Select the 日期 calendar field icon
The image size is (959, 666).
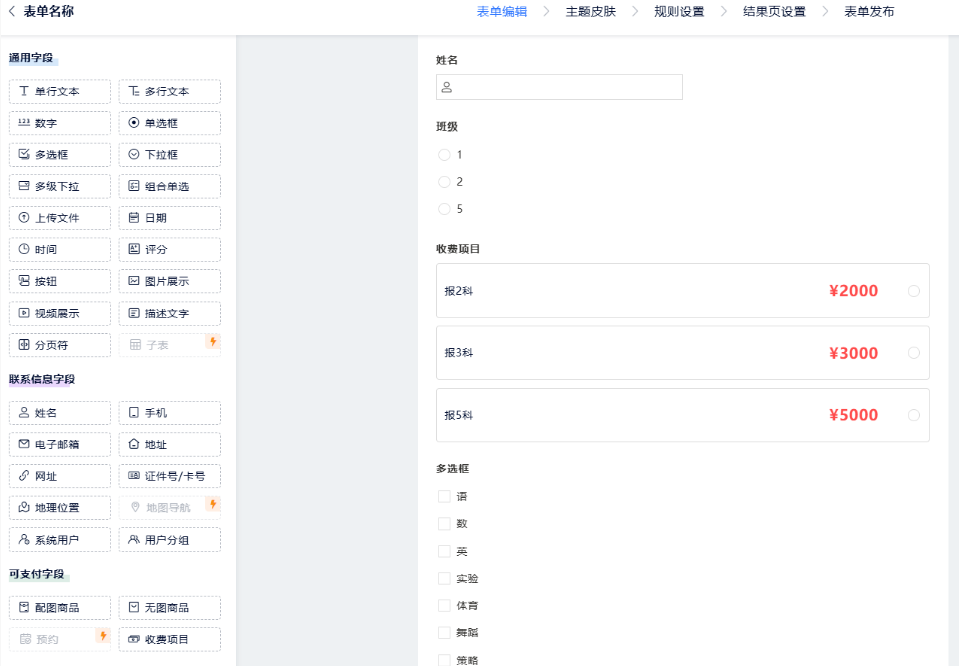coord(134,218)
